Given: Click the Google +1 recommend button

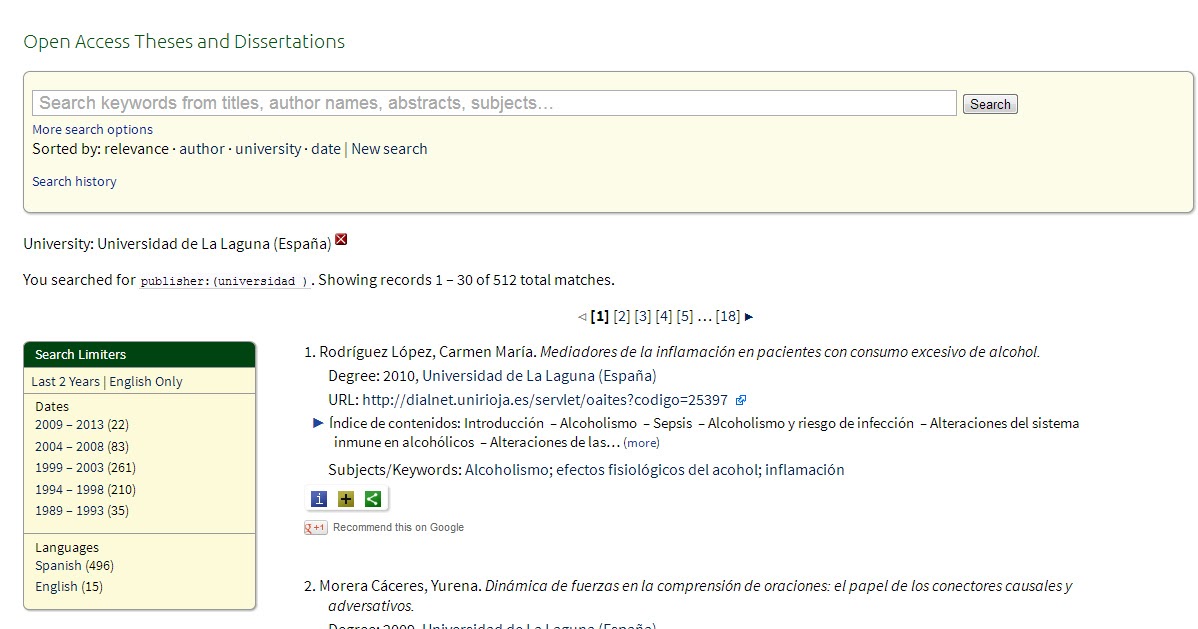Looking at the screenshot, I should tap(316, 527).
